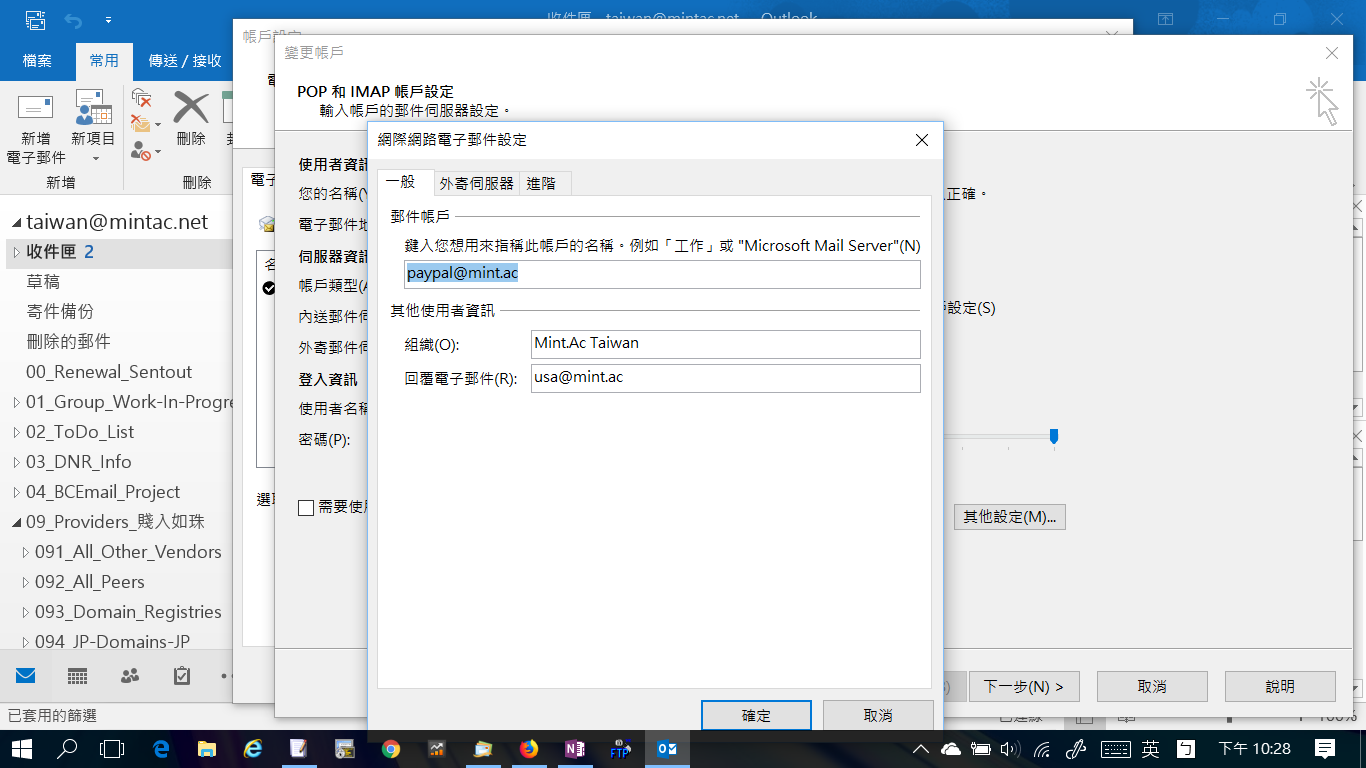Screen dimensions: 1366x768
Task: Switch to the 外寄伺服器 tab
Action: coord(476,184)
